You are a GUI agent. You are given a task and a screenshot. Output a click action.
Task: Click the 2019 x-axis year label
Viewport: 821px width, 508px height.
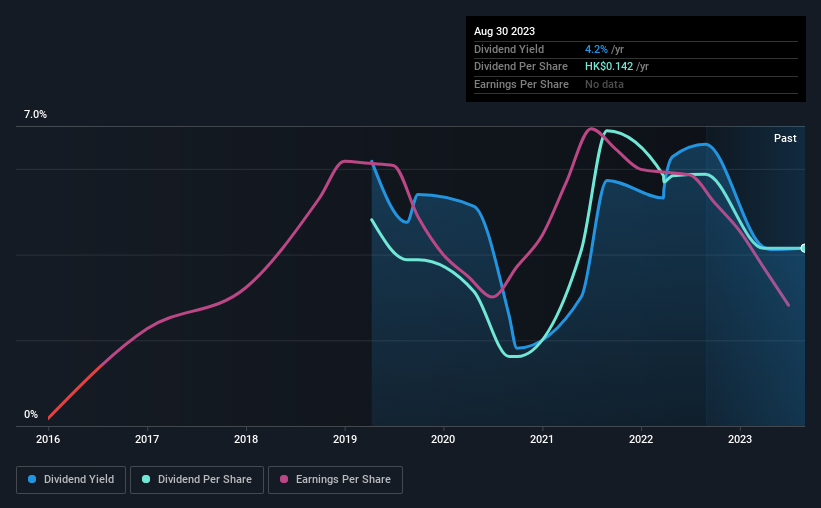(x=345, y=439)
